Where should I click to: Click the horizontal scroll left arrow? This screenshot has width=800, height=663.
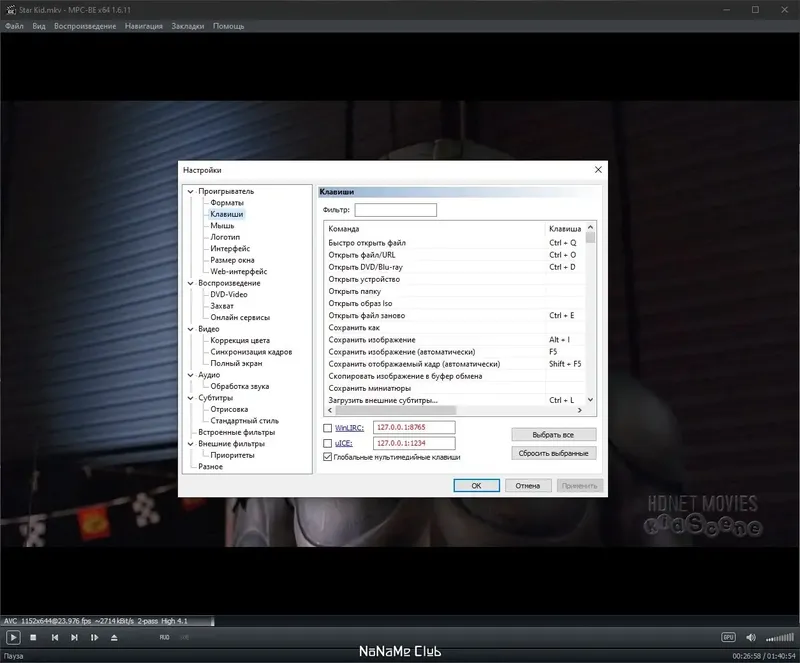pyautogui.click(x=330, y=410)
